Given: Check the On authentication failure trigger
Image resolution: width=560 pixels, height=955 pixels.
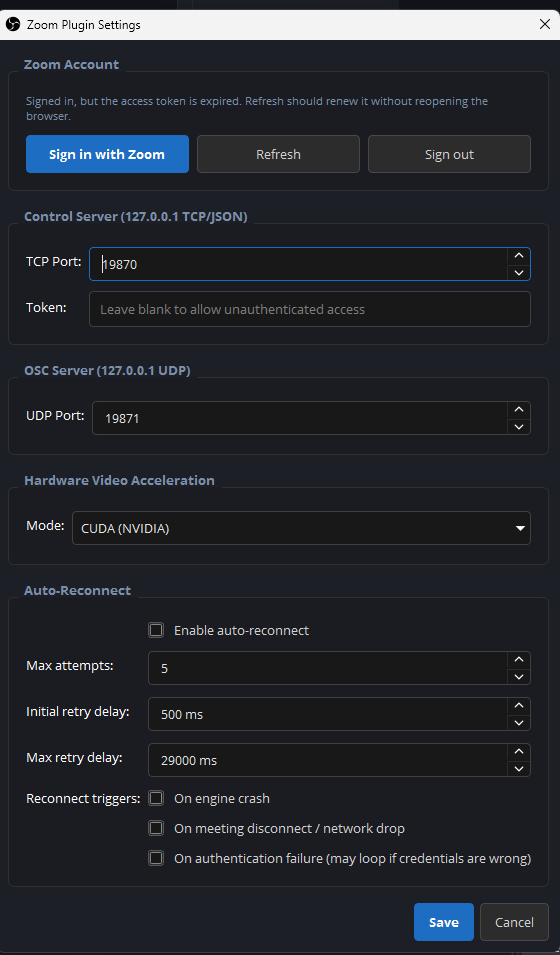Looking at the screenshot, I should [157, 858].
